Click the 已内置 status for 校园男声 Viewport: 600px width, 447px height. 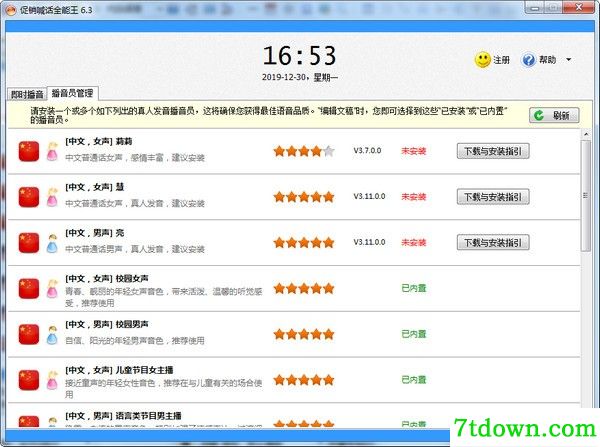pyautogui.click(x=414, y=334)
